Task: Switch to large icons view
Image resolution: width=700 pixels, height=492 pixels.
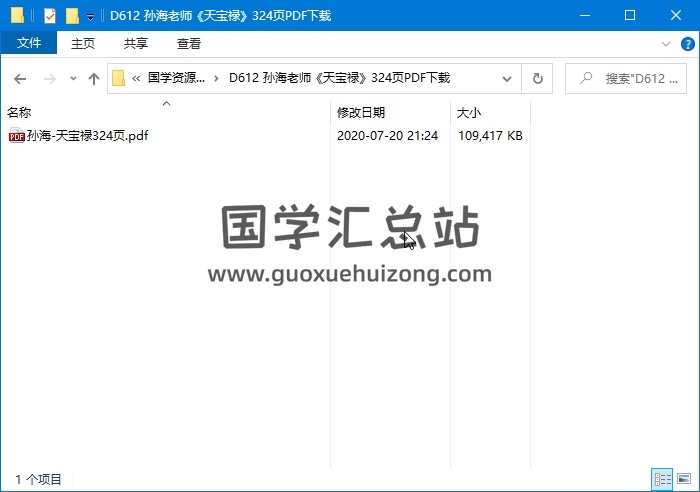Action: point(683,479)
